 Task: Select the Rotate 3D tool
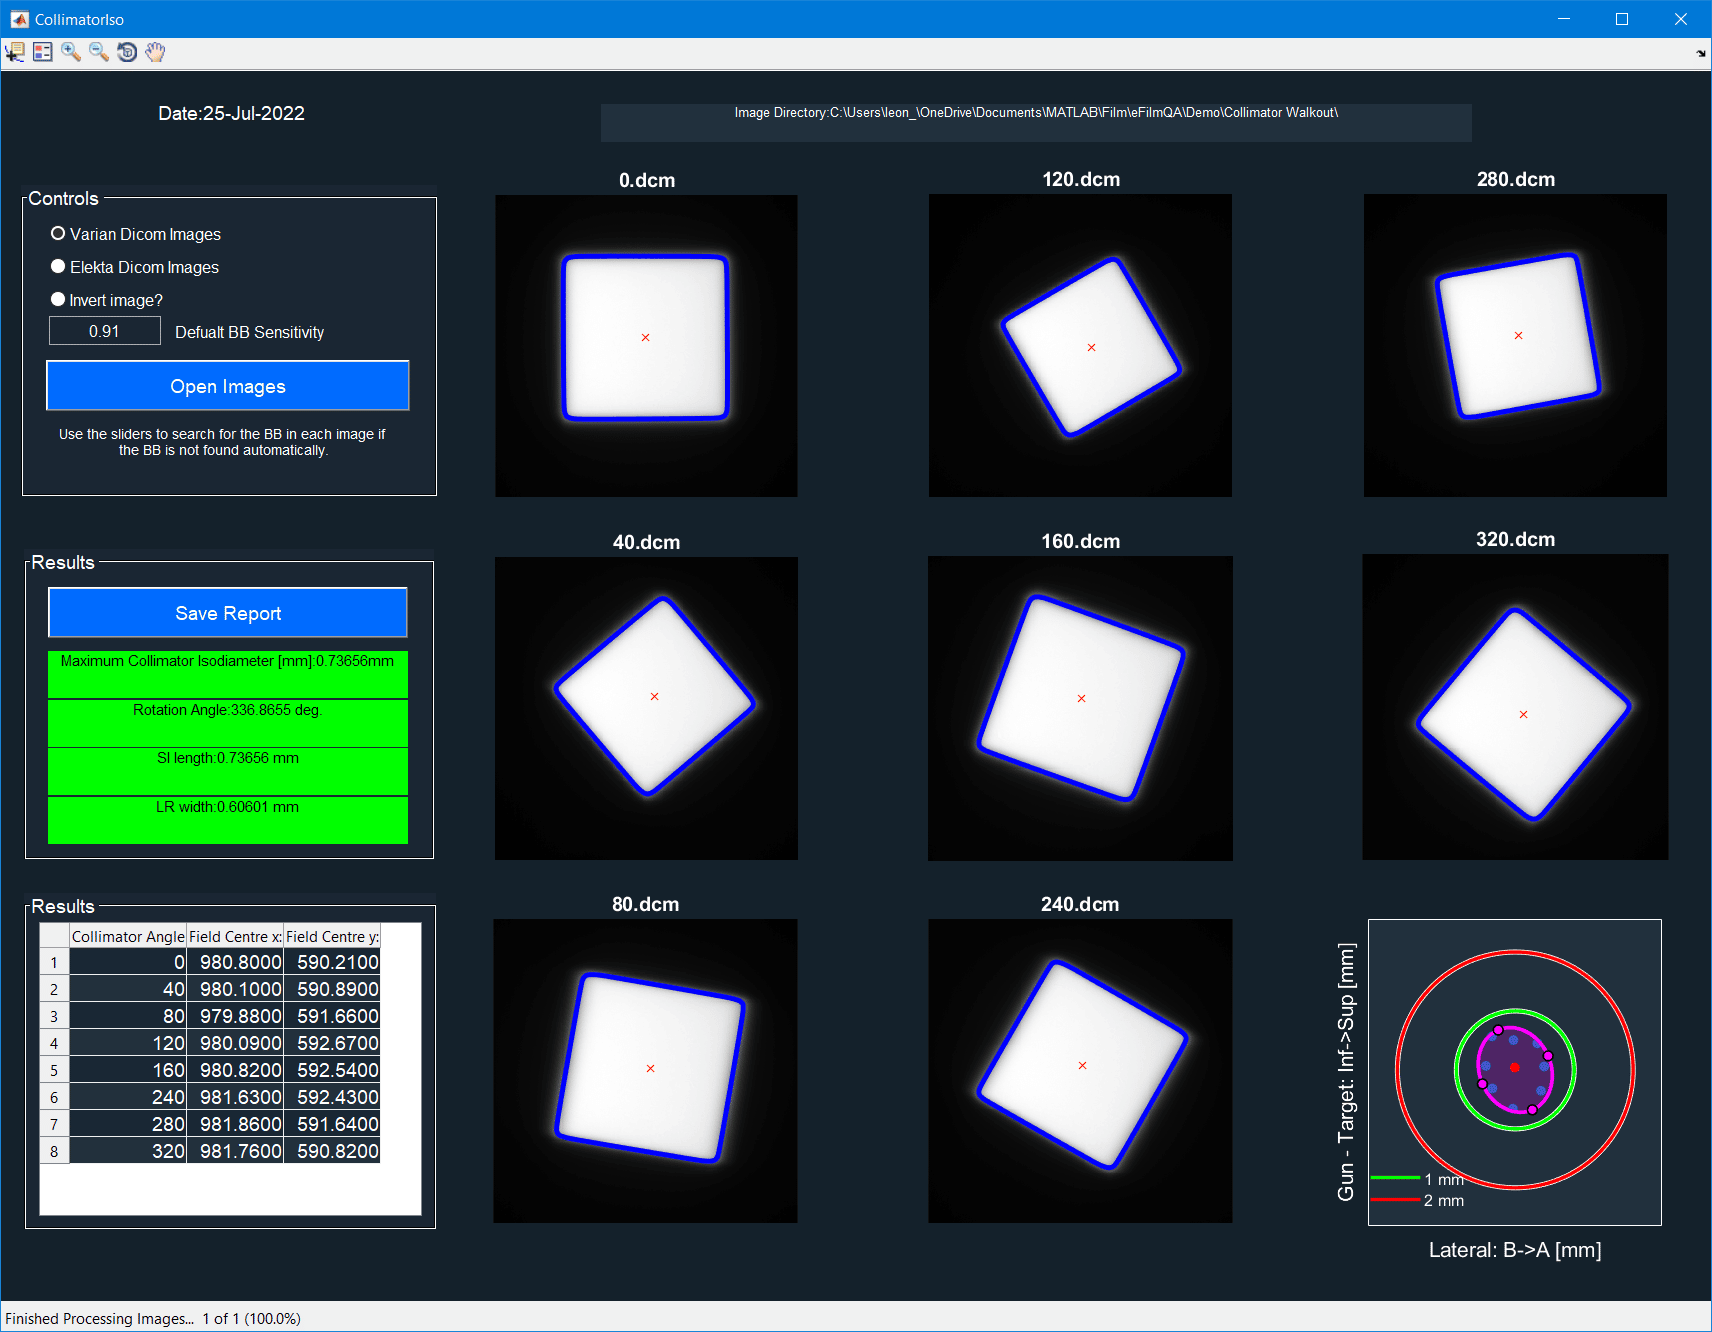point(127,52)
